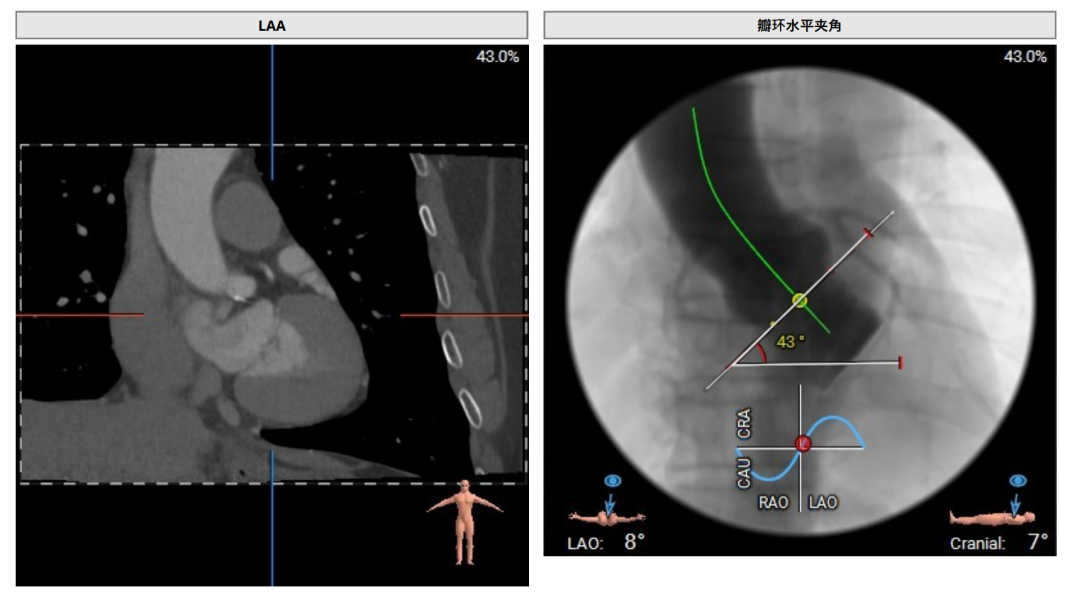
Task: Click the CRA axis label
Action: click(x=744, y=424)
